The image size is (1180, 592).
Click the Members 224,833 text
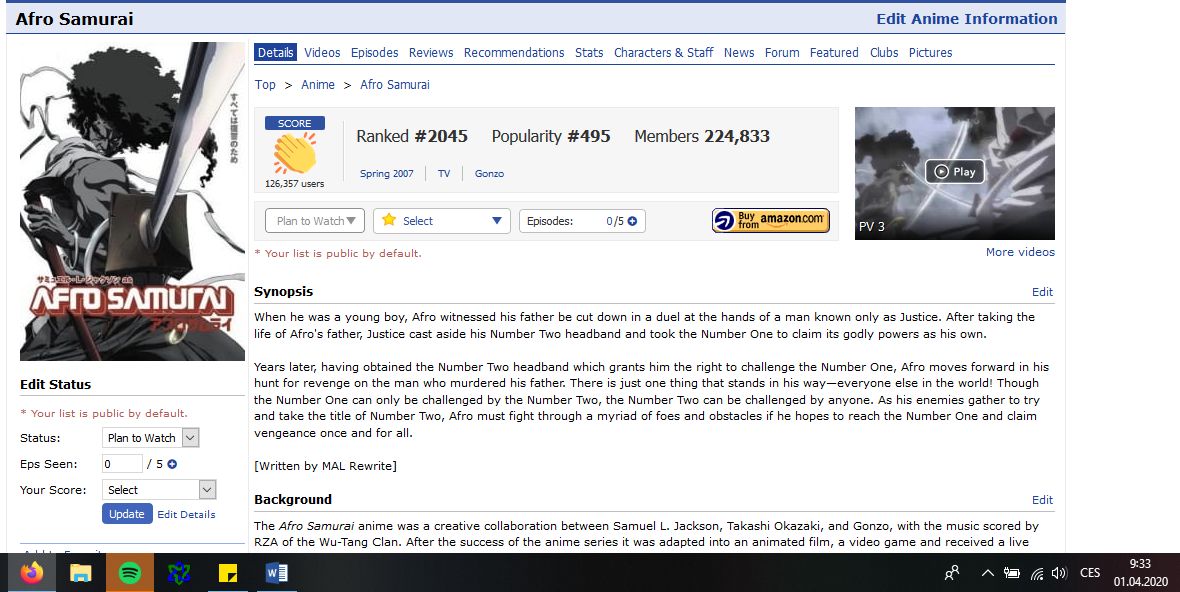click(702, 136)
